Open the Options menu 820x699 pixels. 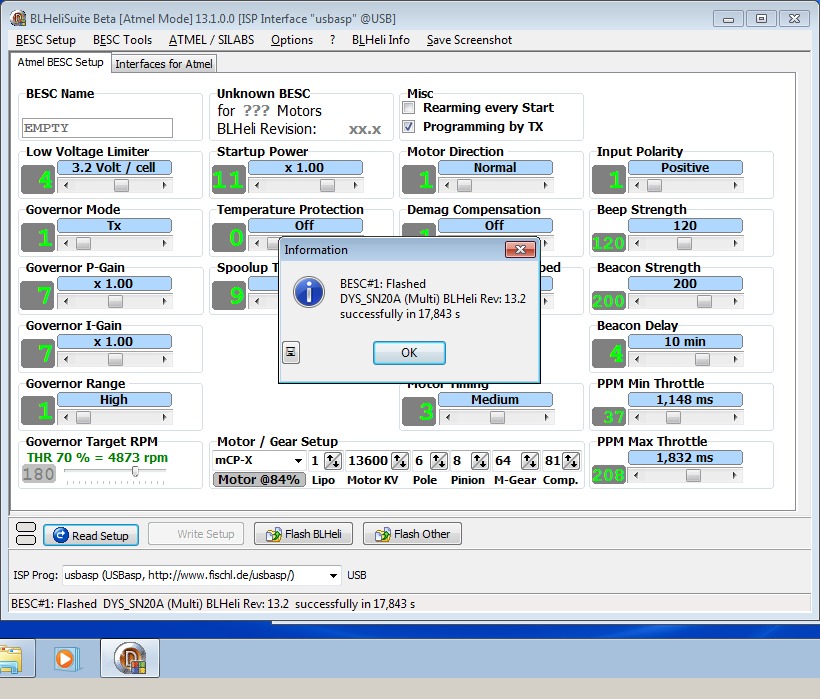[x=292, y=40]
